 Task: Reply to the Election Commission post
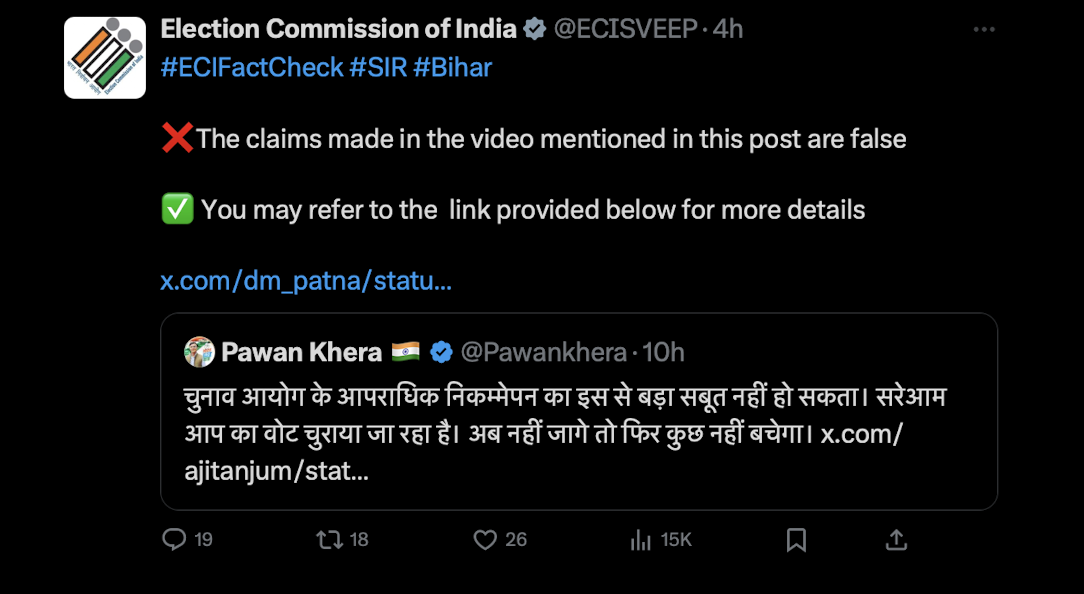click(x=175, y=540)
